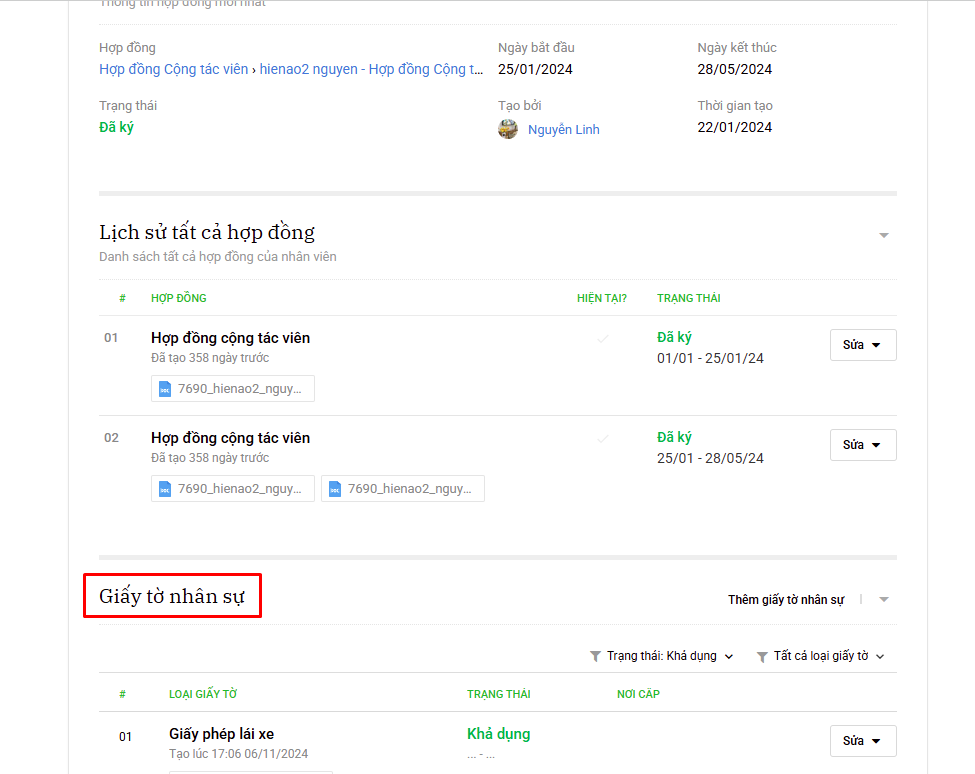Open the attached doc file of contract 01

click(x=233, y=389)
